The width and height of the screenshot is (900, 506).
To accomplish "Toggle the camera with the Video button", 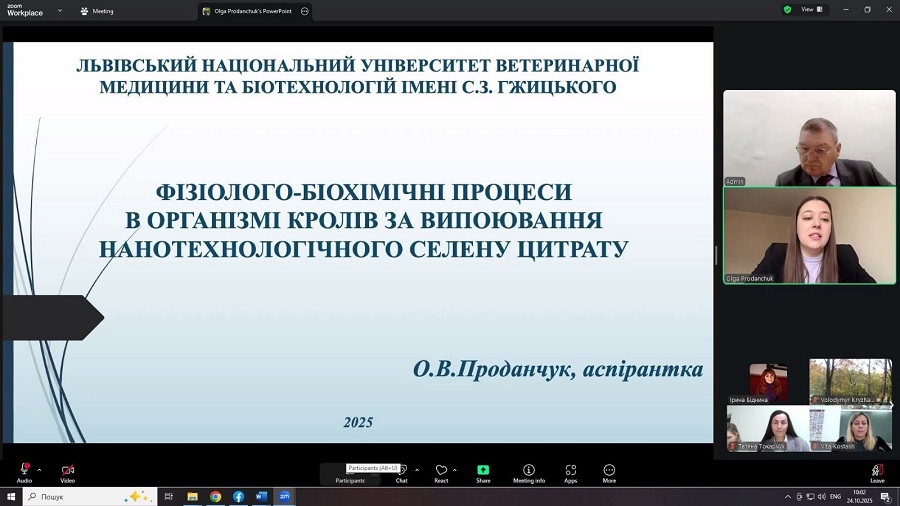I will [67, 471].
